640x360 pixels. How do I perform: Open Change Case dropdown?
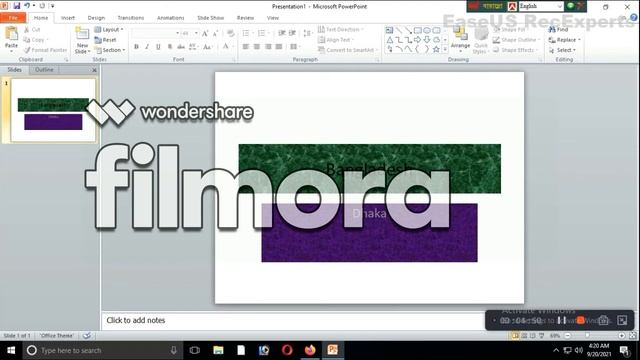[208, 47]
